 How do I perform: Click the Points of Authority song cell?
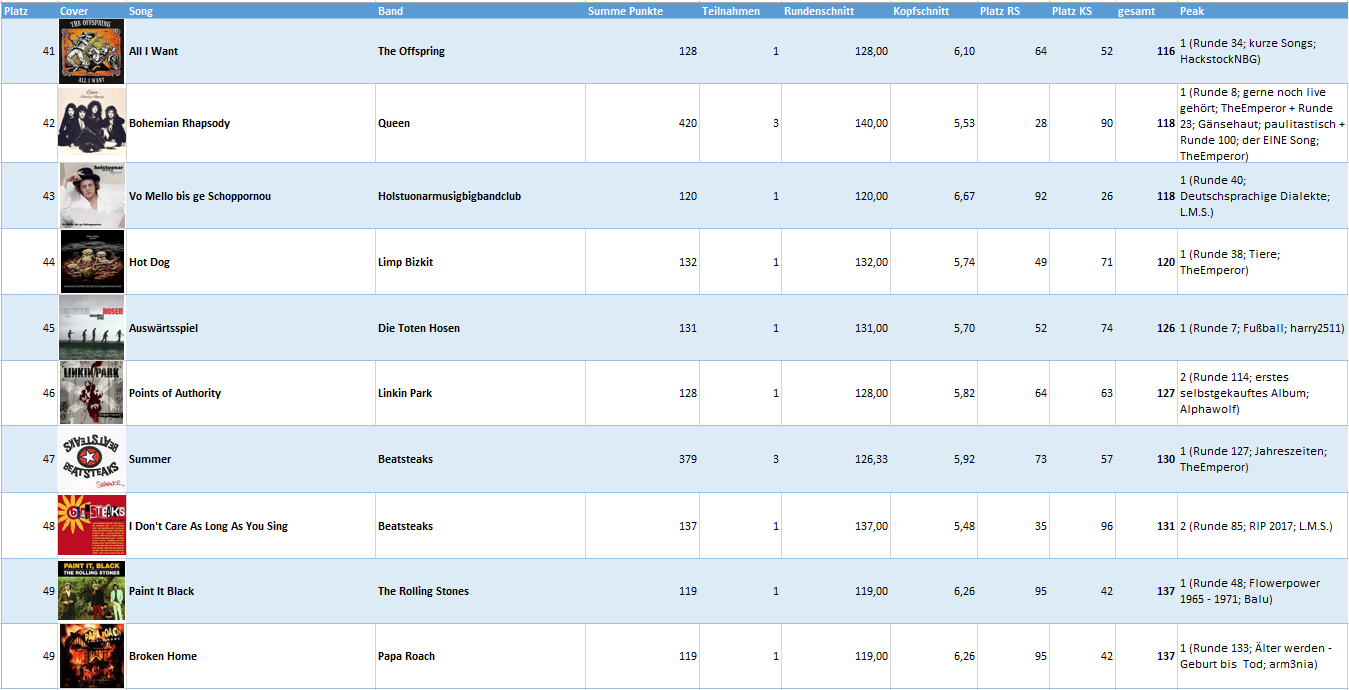(251, 393)
